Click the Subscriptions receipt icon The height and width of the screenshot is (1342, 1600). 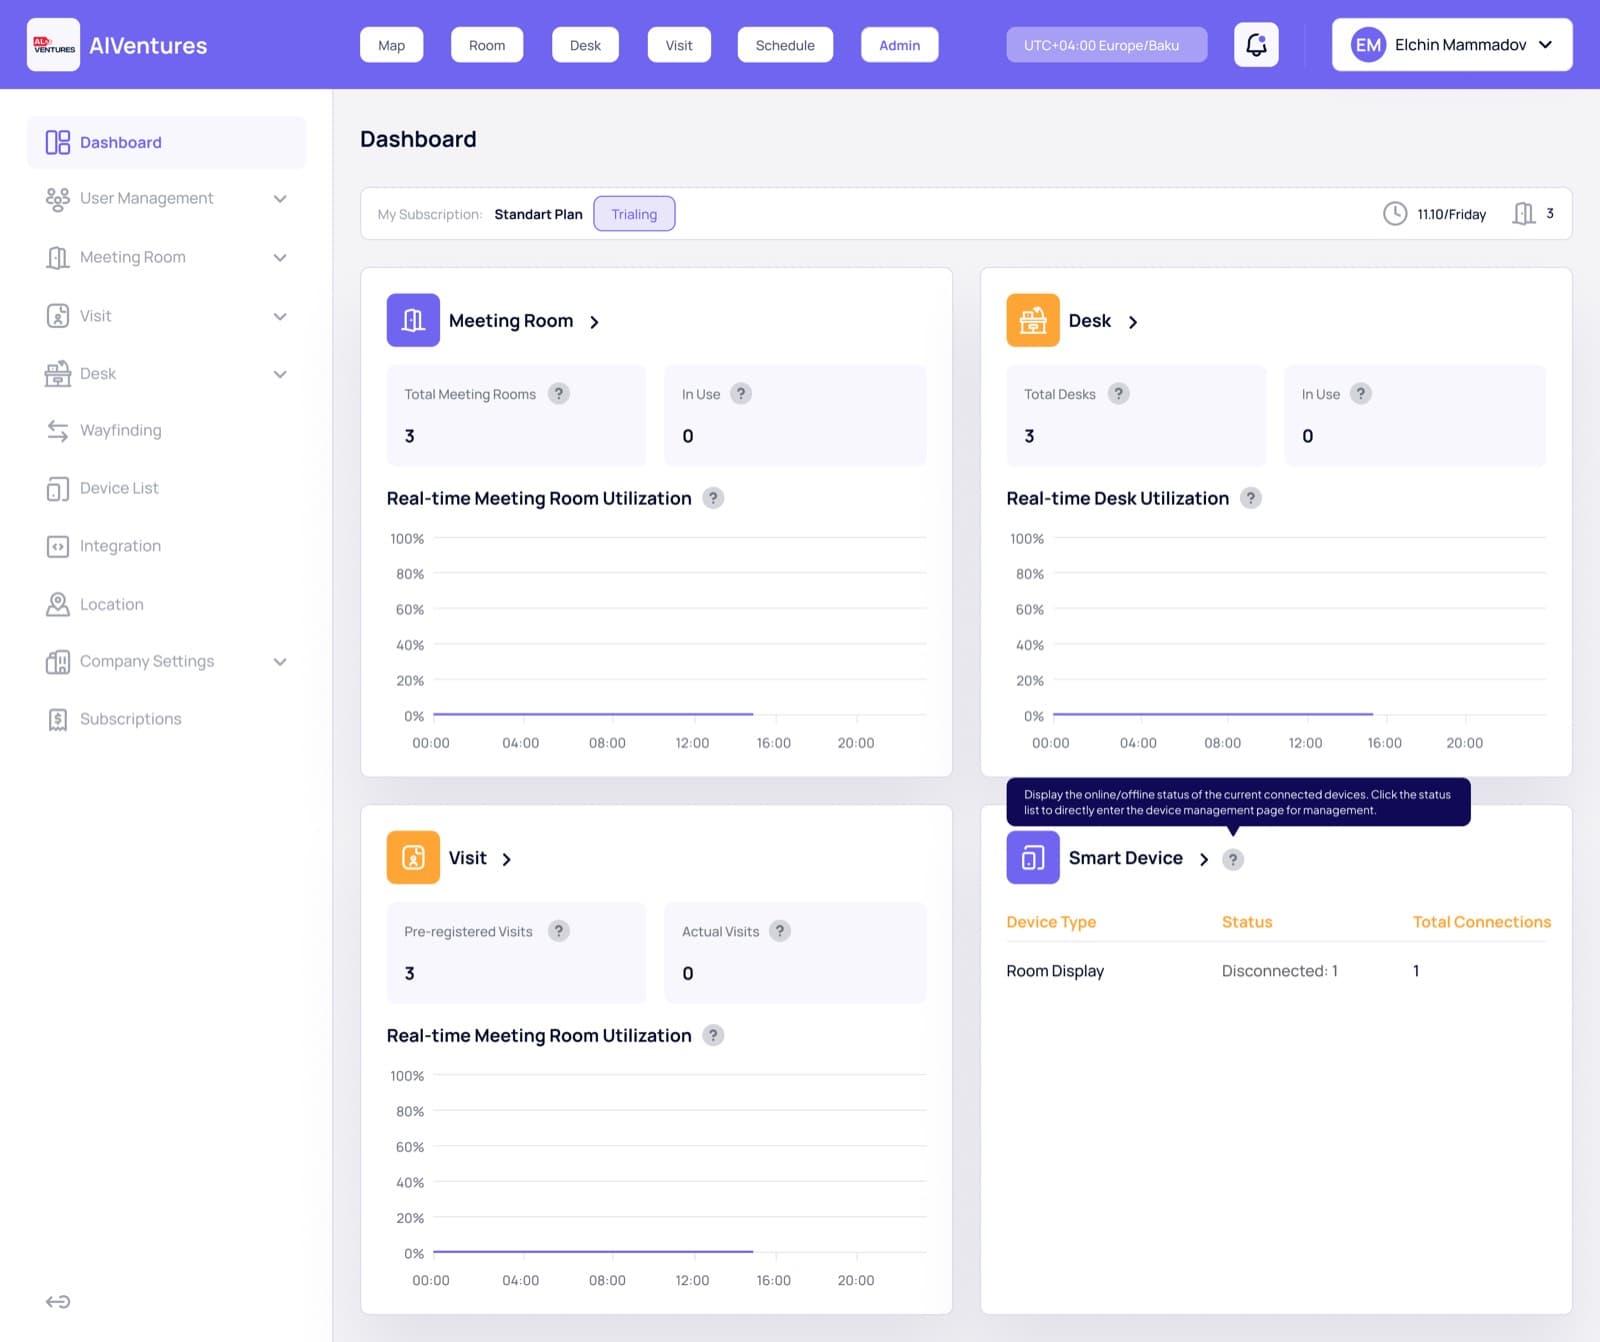[x=58, y=720]
